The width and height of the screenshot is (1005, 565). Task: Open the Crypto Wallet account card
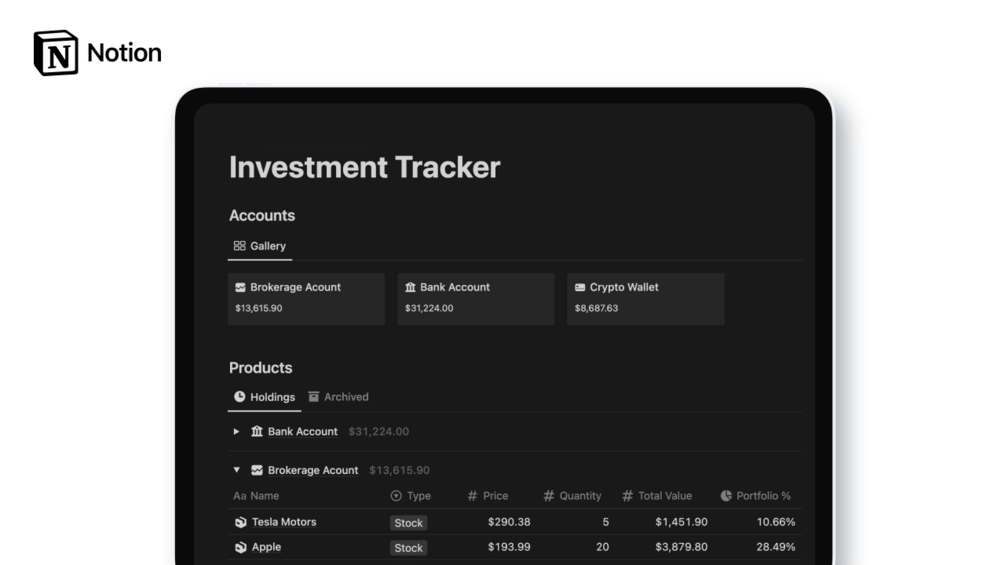pyautogui.click(x=645, y=298)
